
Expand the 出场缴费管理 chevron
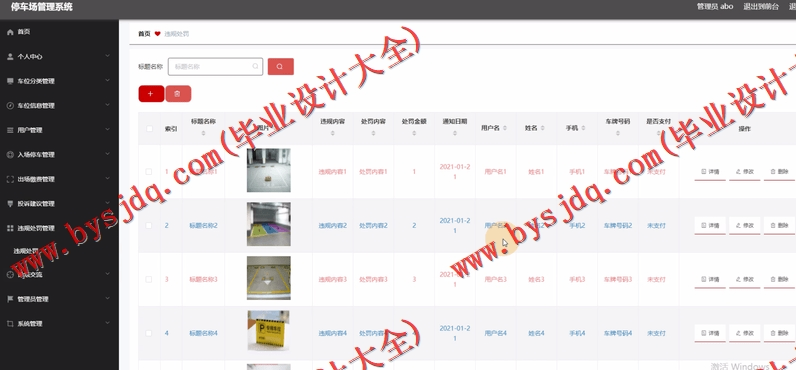click(107, 179)
